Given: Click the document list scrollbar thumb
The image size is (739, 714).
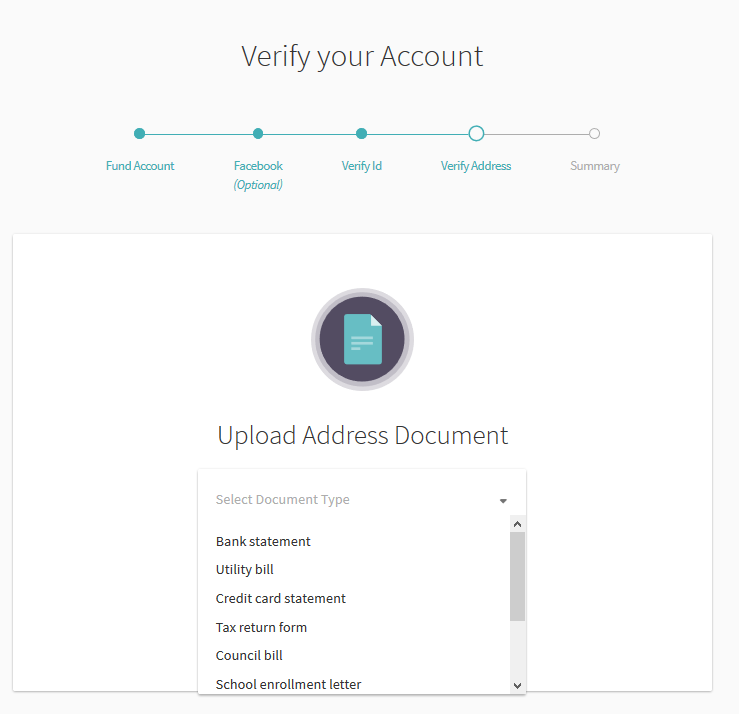Looking at the screenshot, I should pos(517,576).
